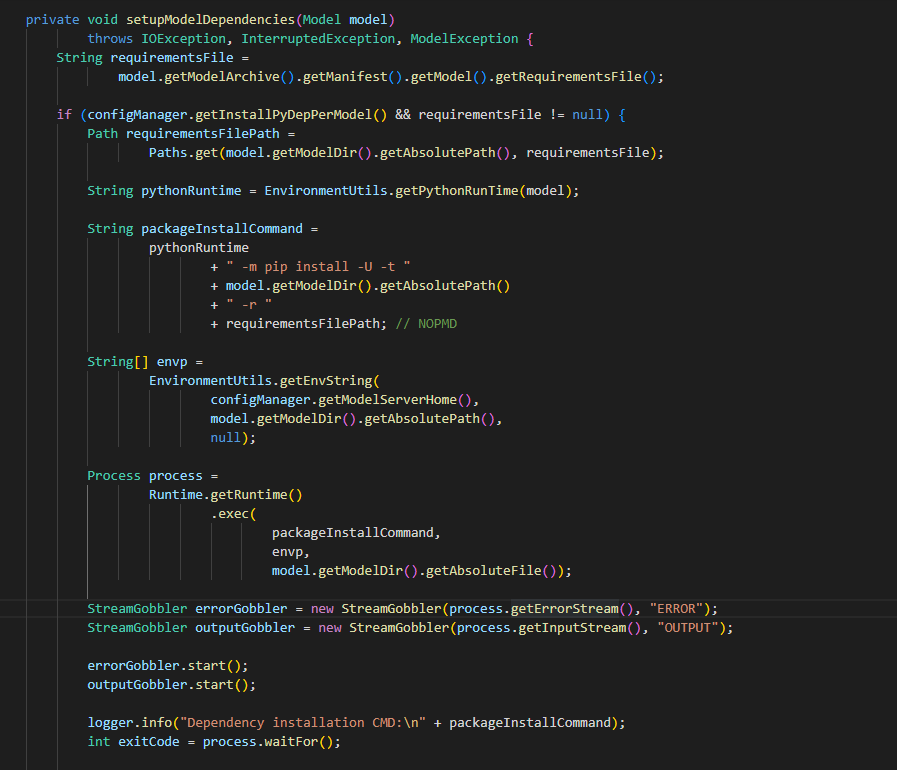This screenshot has height=770, width=897.
Task: Click getPythonRunTime method call
Action: click(x=457, y=191)
